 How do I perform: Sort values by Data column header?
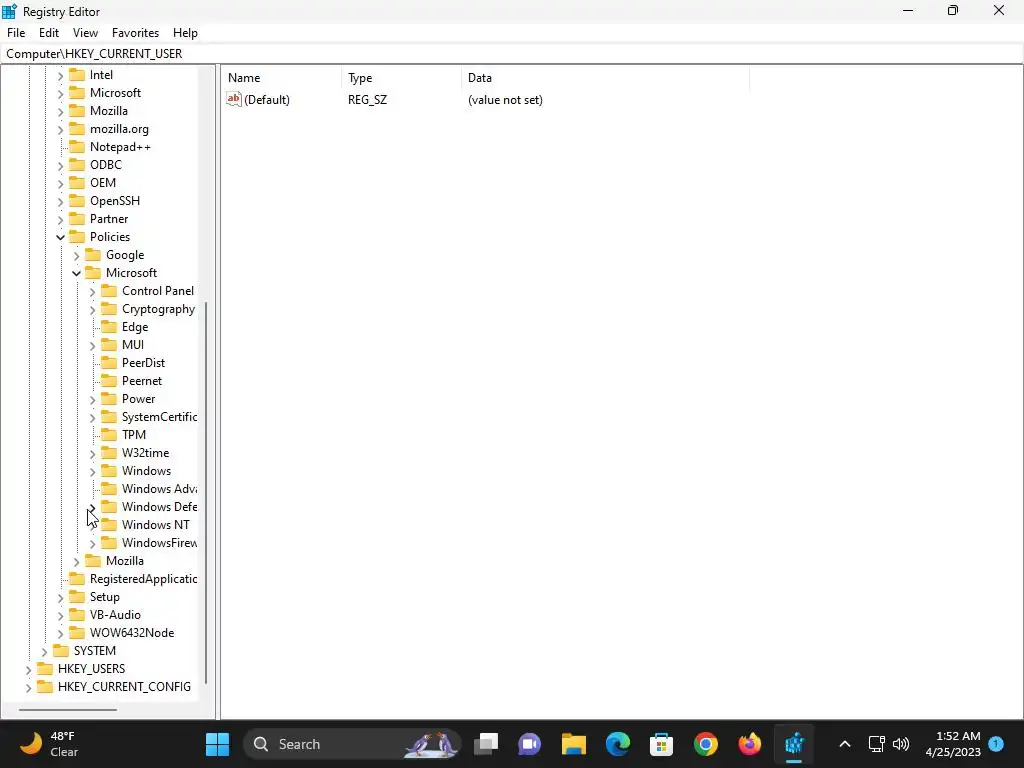605,78
